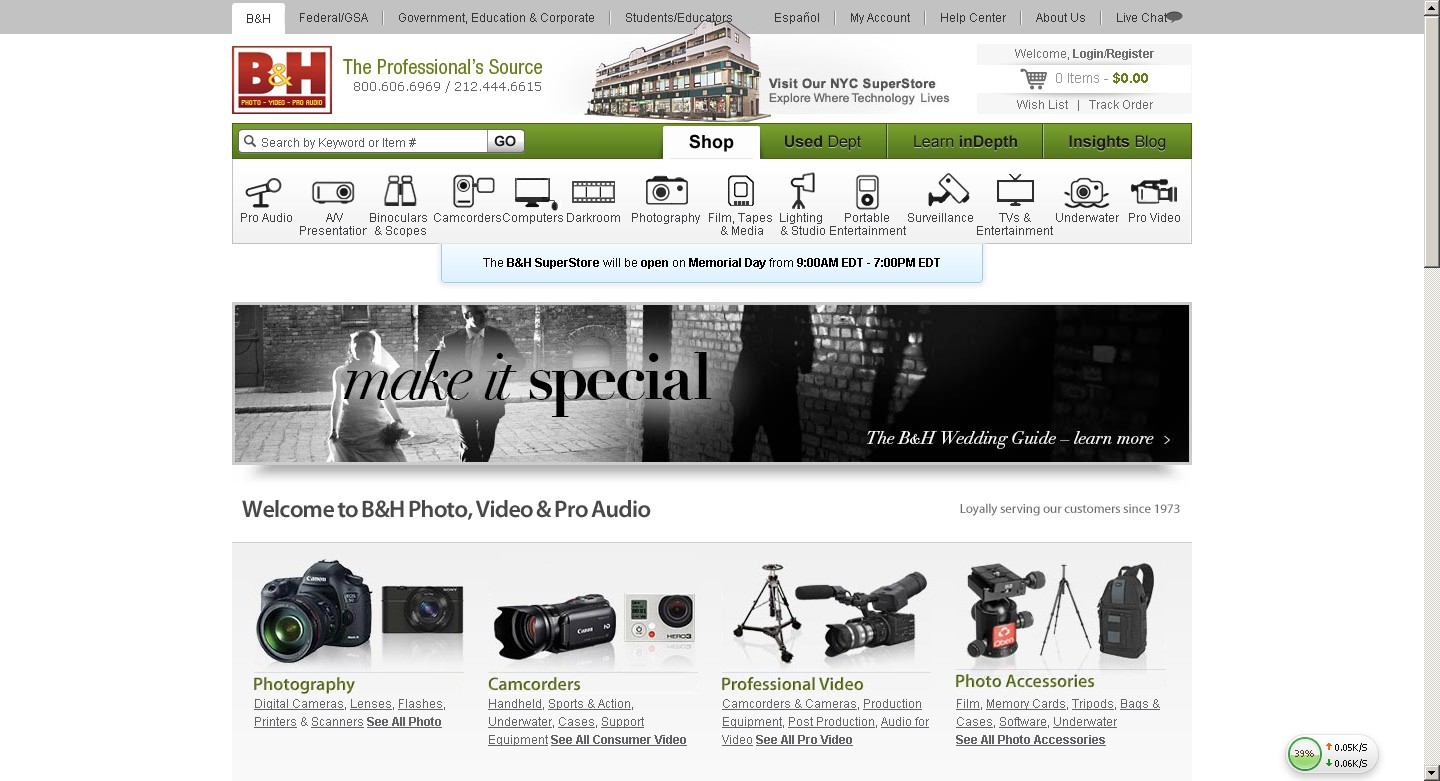Open the Insights Blog tab

click(x=1117, y=142)
